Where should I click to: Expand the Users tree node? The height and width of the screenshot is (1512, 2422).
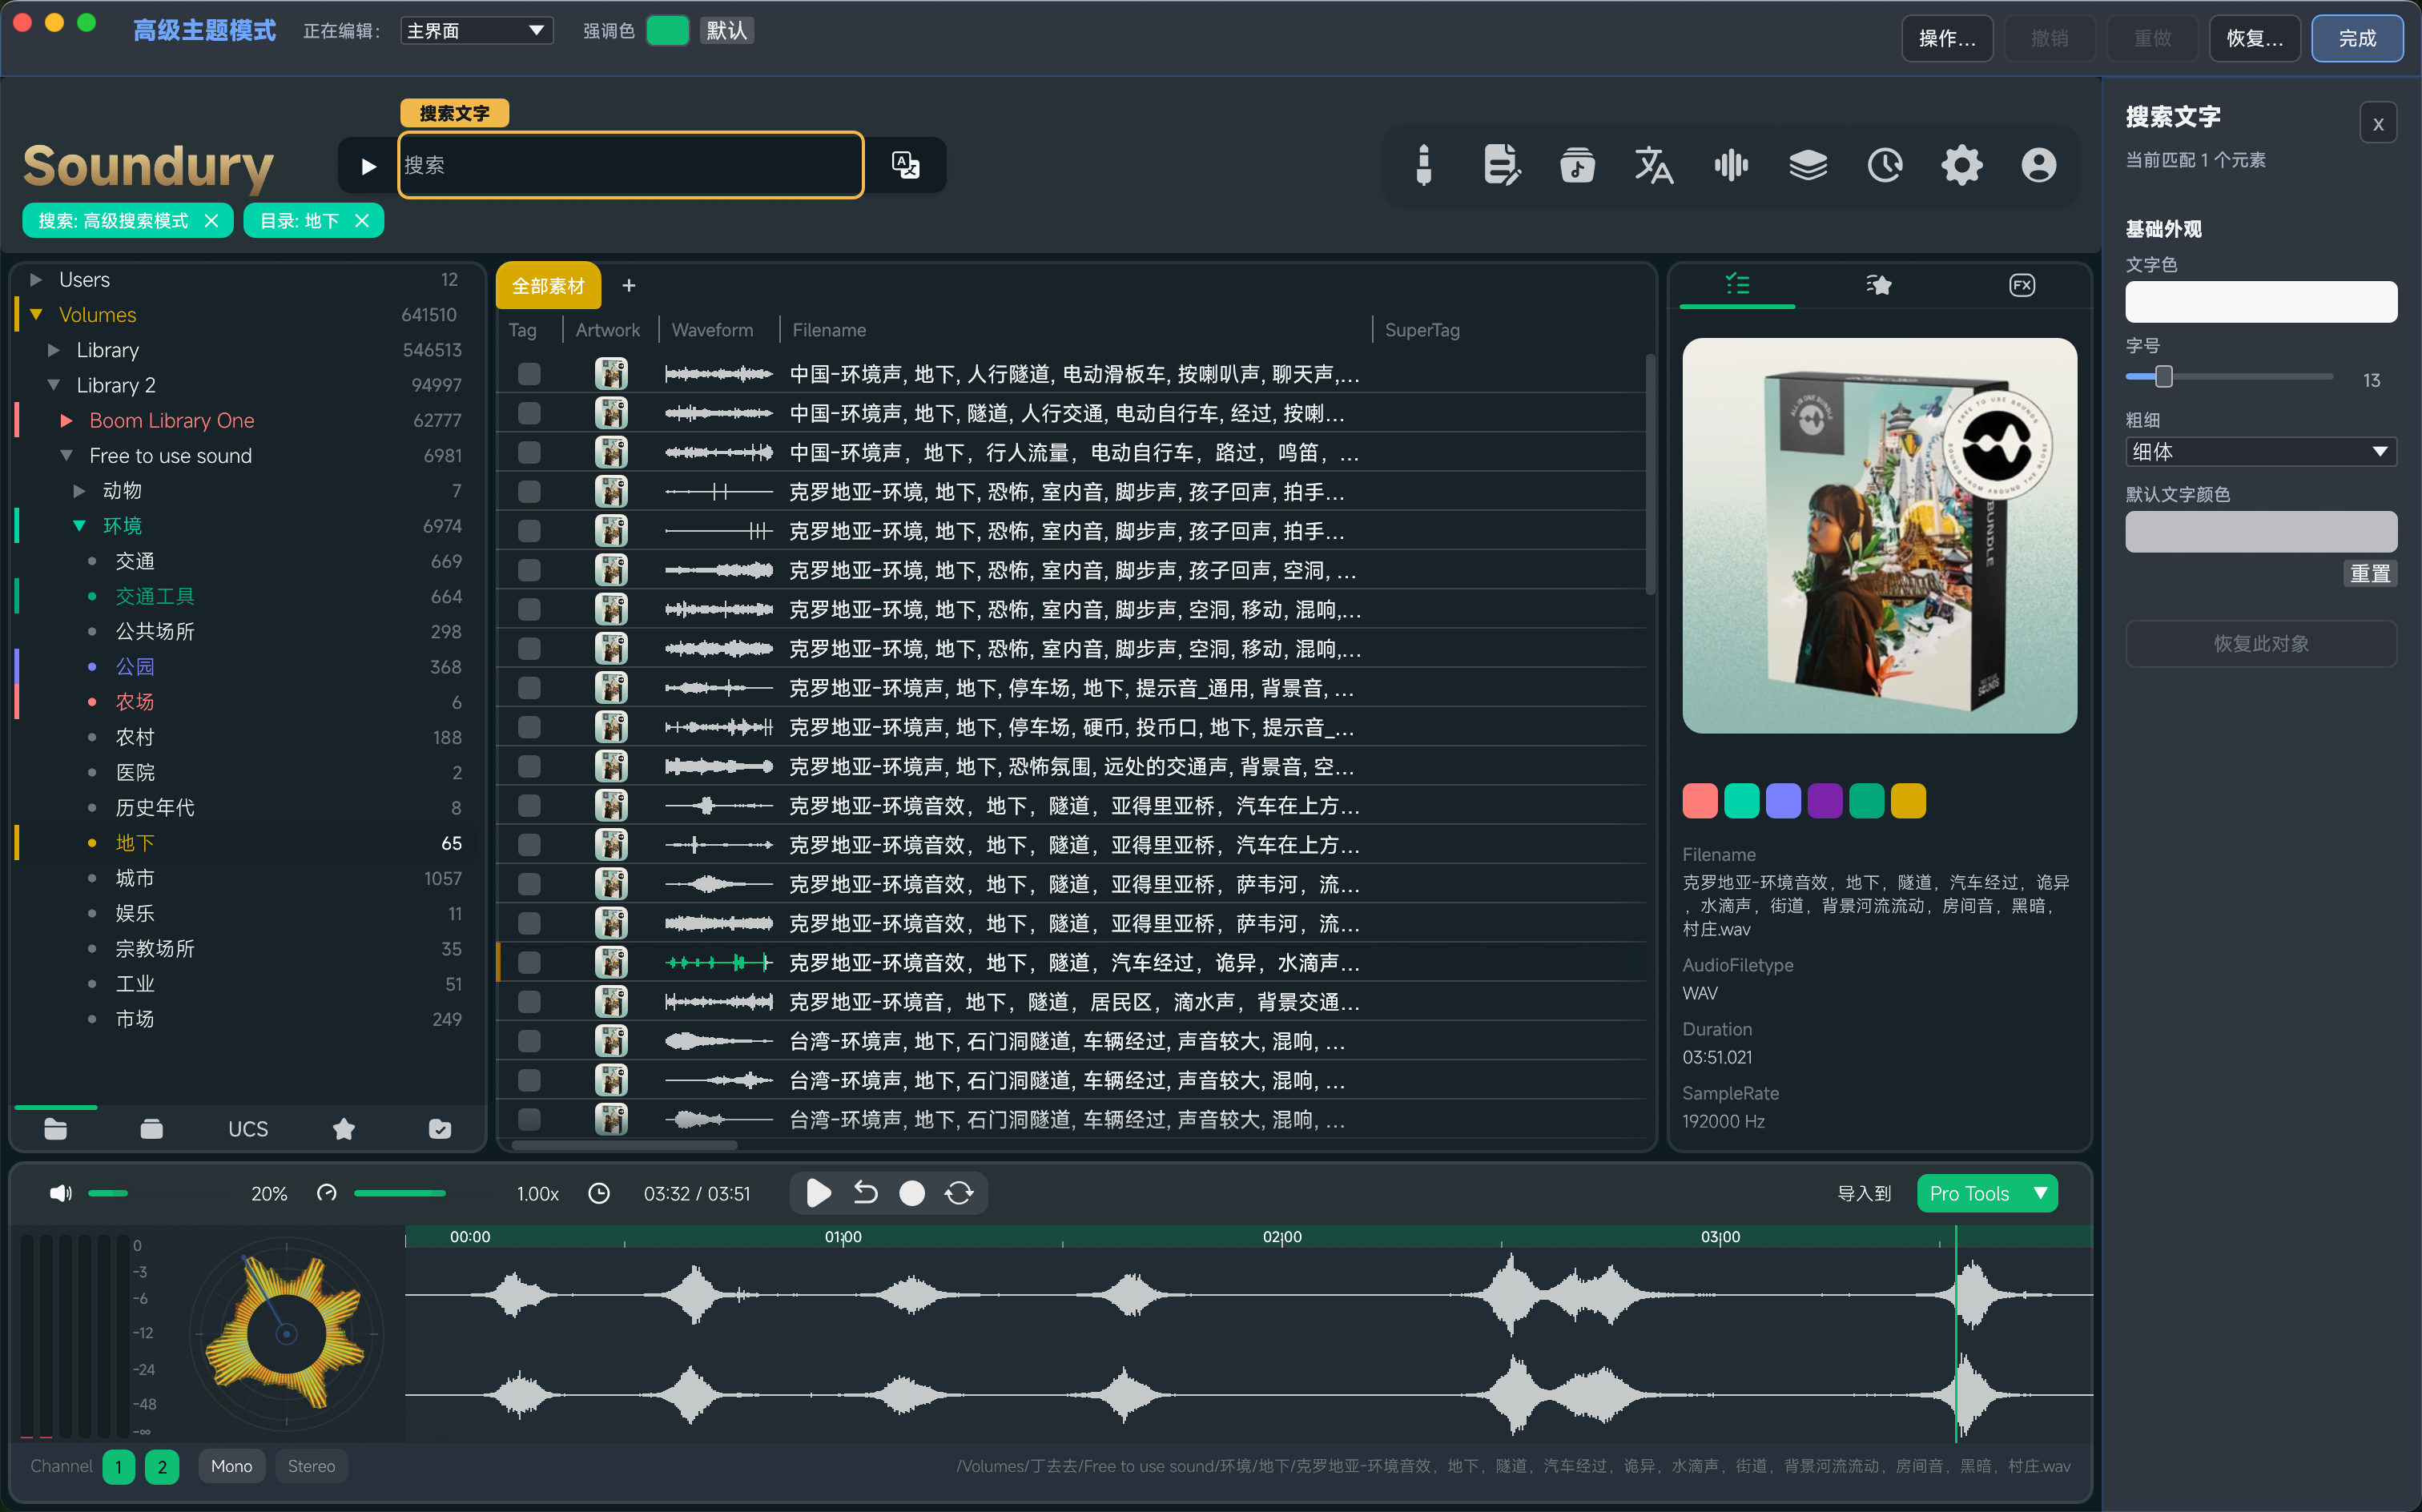coord(36,279)
